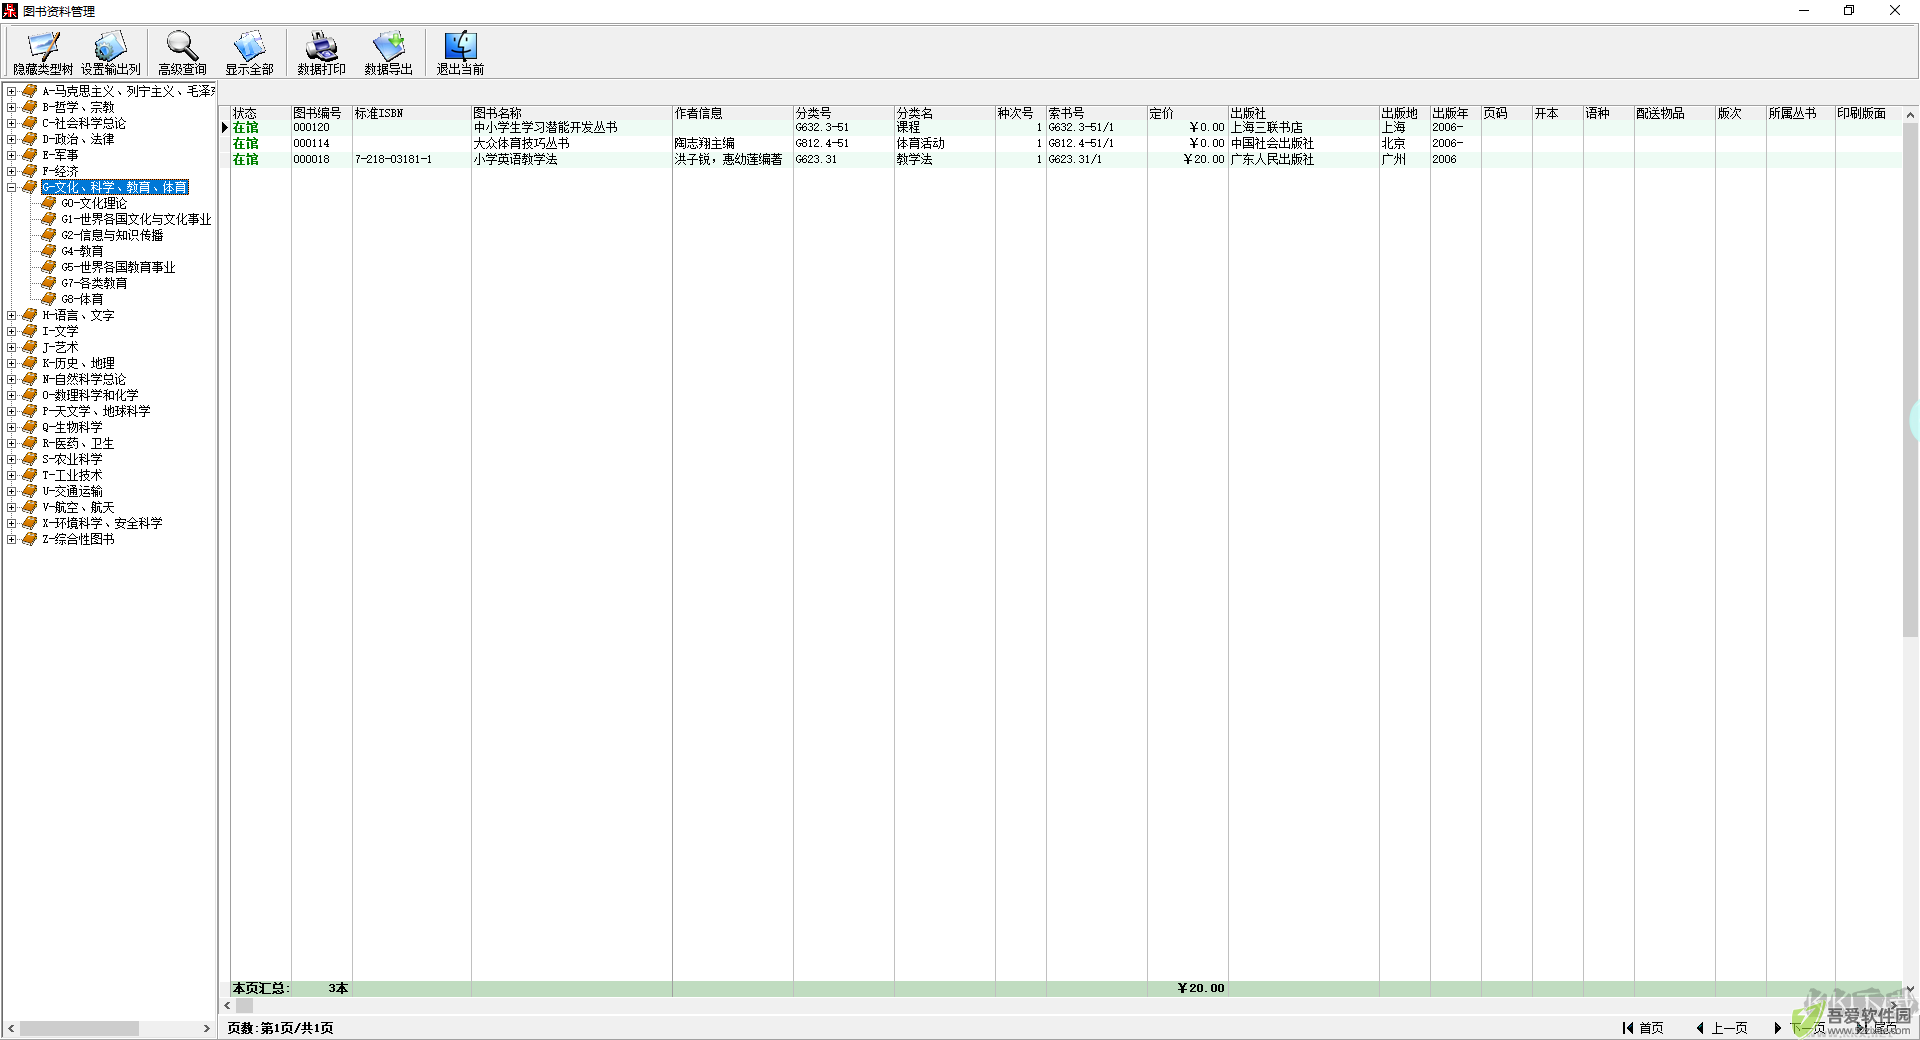Image resolution: width=1920 pixels, height=1040 pixels.
Task: Click the book icon beside P-天文学、地球科学
Action: [x=30, y=411]
